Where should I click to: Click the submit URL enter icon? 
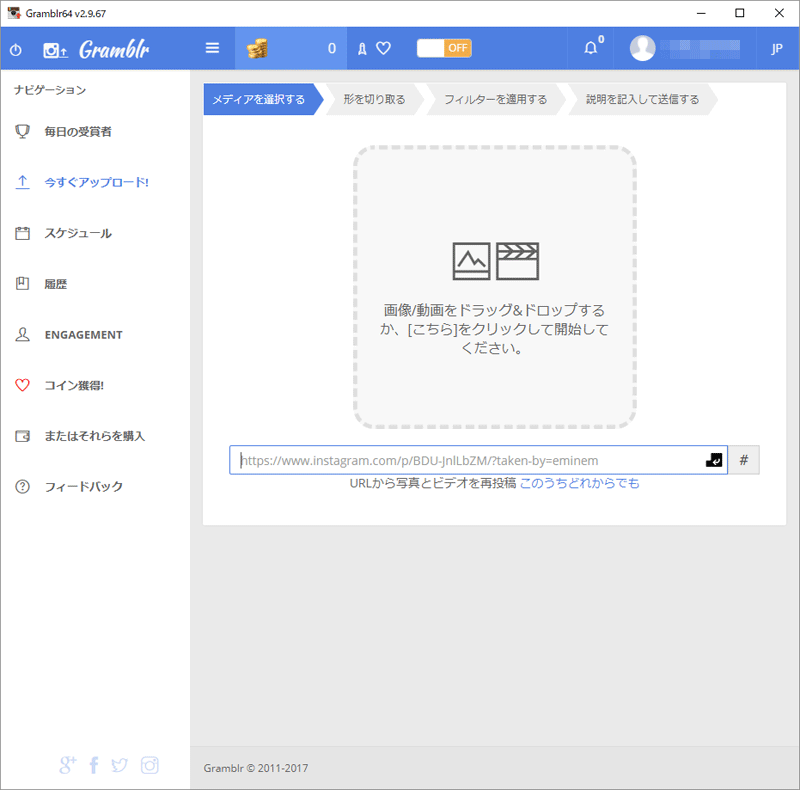click(x=714, y=460)
